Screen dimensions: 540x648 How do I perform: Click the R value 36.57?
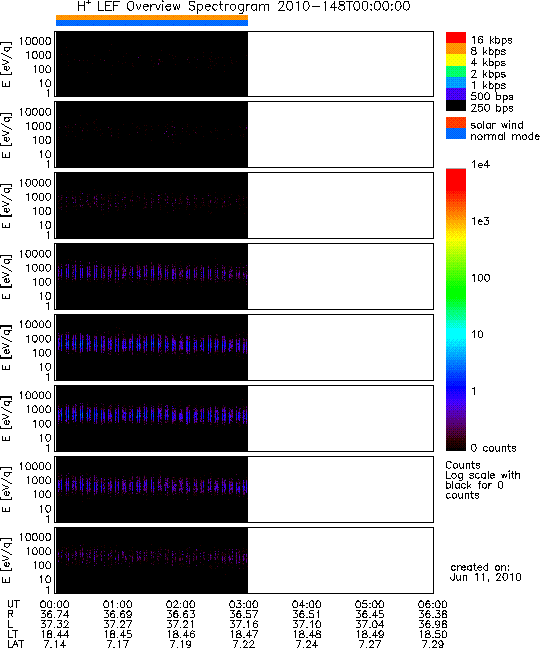(244, 615)
